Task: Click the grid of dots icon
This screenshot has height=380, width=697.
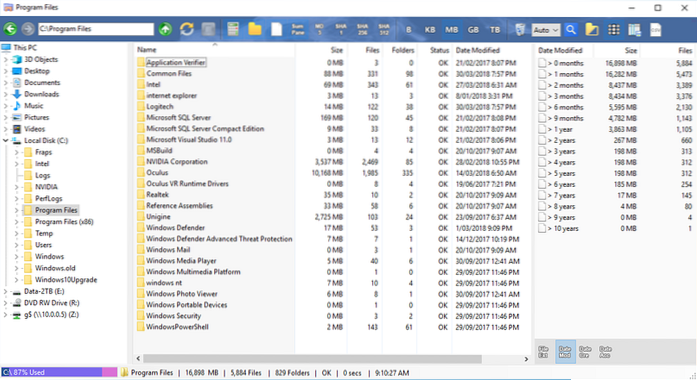Action: [x=614, y=30]
